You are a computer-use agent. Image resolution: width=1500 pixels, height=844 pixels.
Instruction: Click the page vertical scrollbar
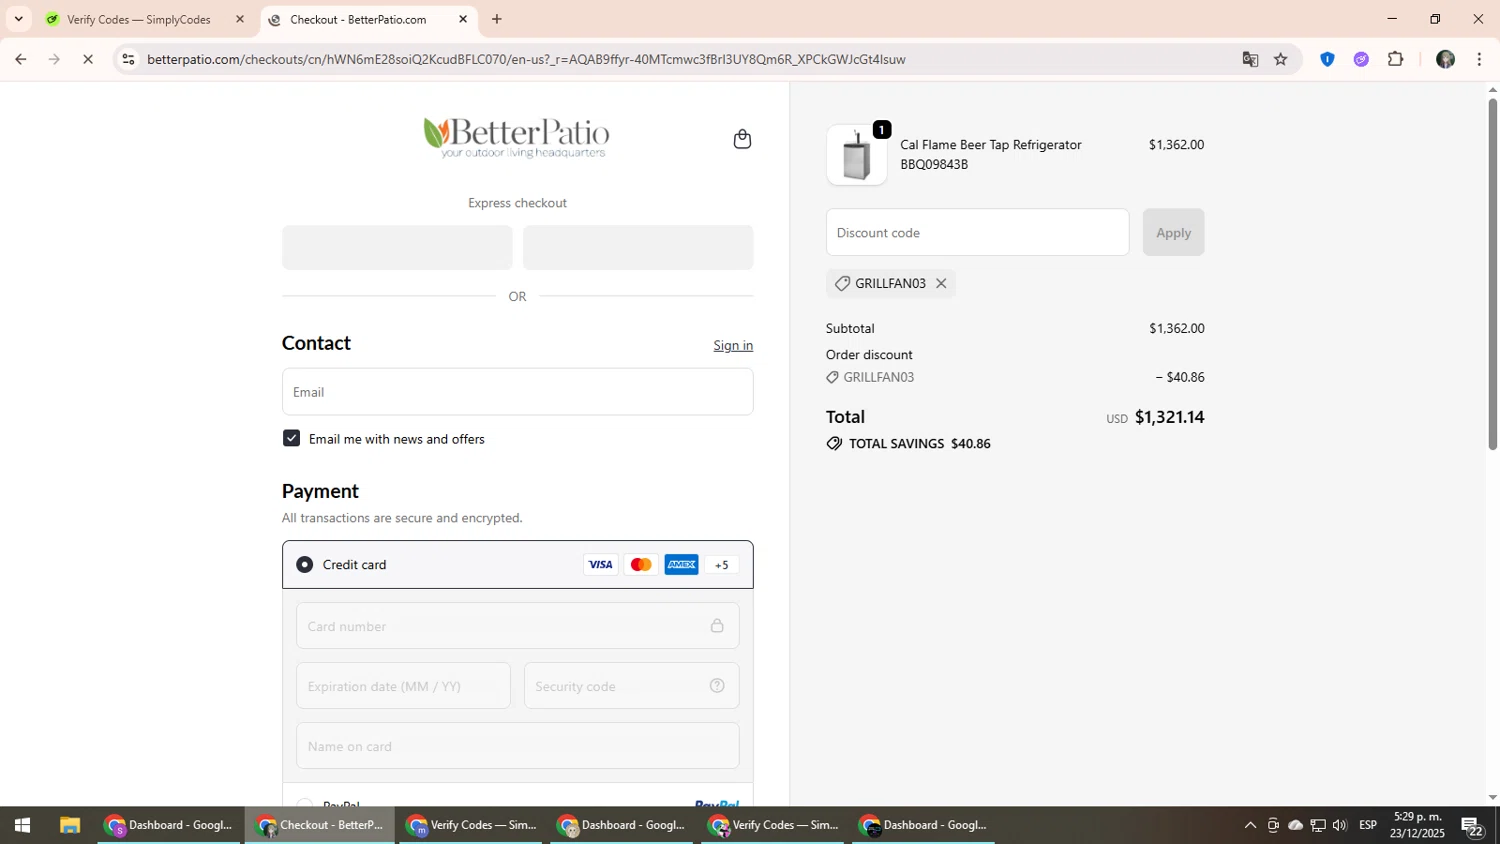[1493, 274]
